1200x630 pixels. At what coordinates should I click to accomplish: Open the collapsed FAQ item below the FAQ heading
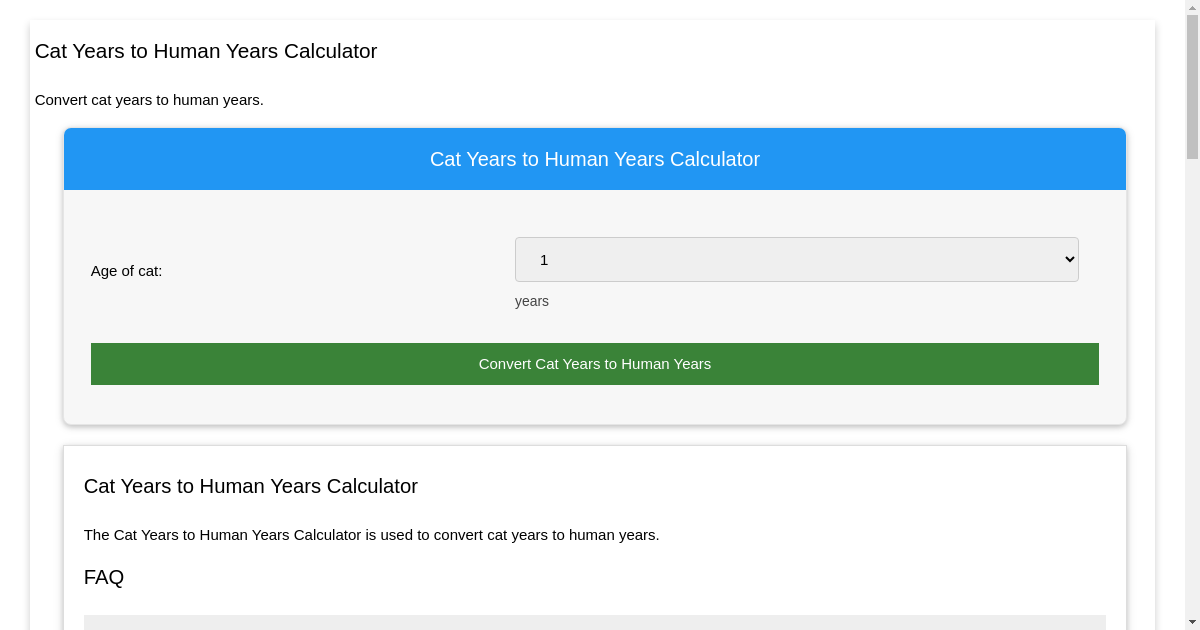tap(594, 622)
